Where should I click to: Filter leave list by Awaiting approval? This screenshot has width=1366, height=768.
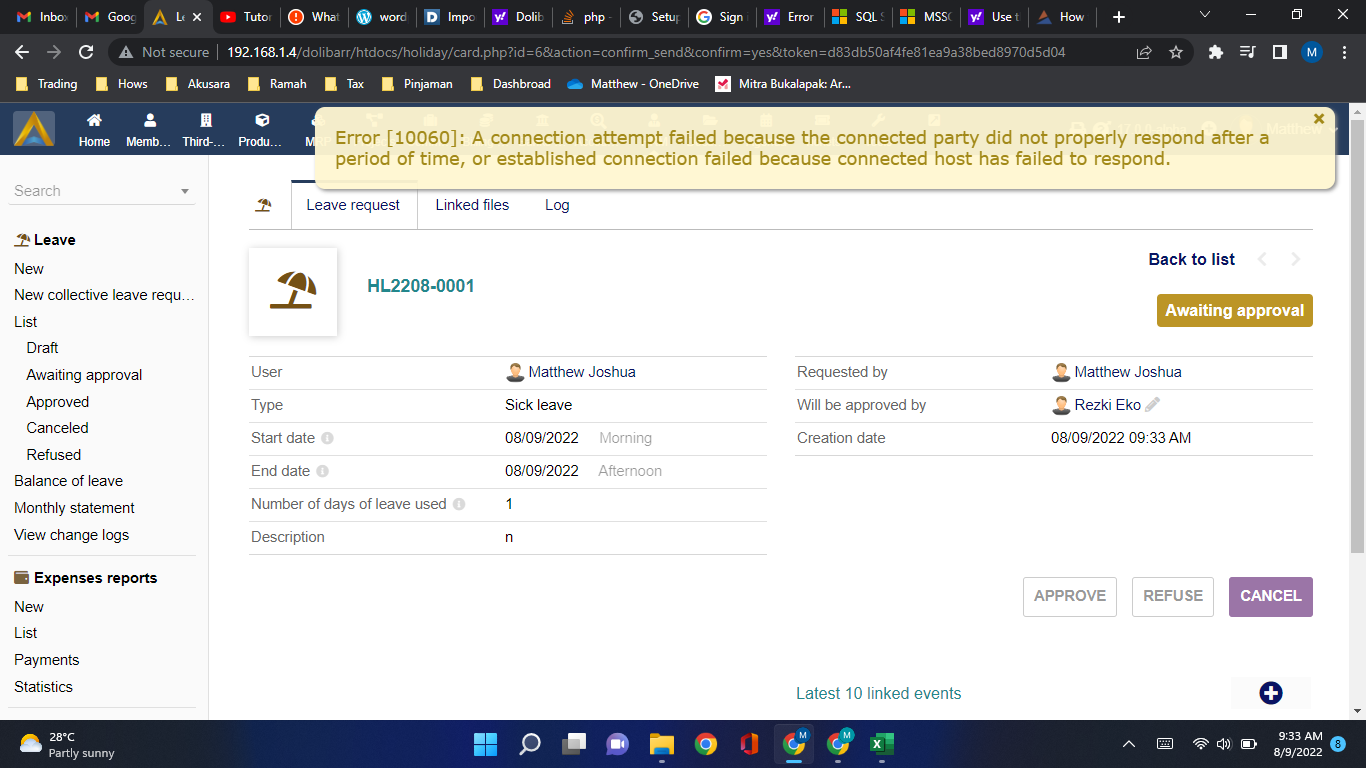[84, 375]
